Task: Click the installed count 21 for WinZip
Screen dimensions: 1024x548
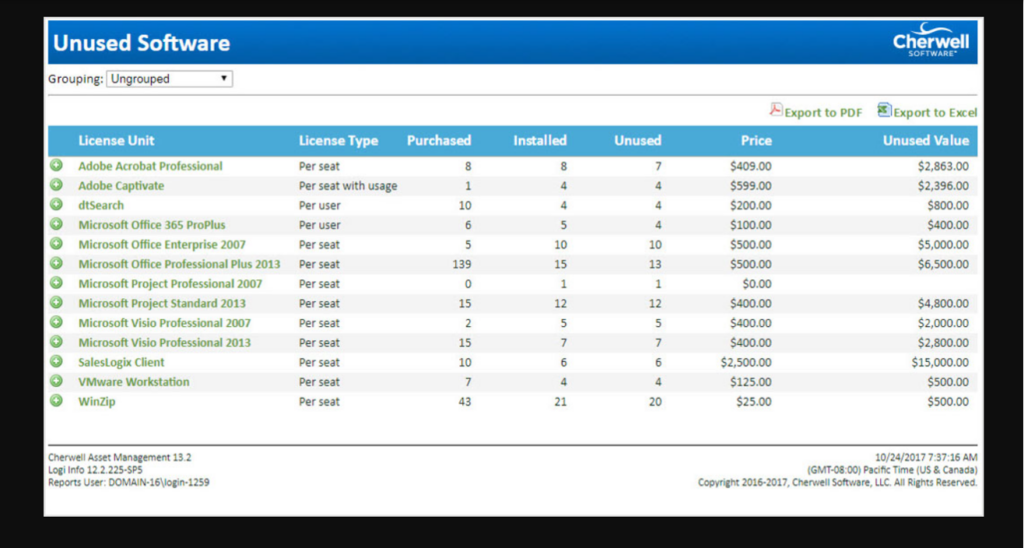Action: coord(560,401)
